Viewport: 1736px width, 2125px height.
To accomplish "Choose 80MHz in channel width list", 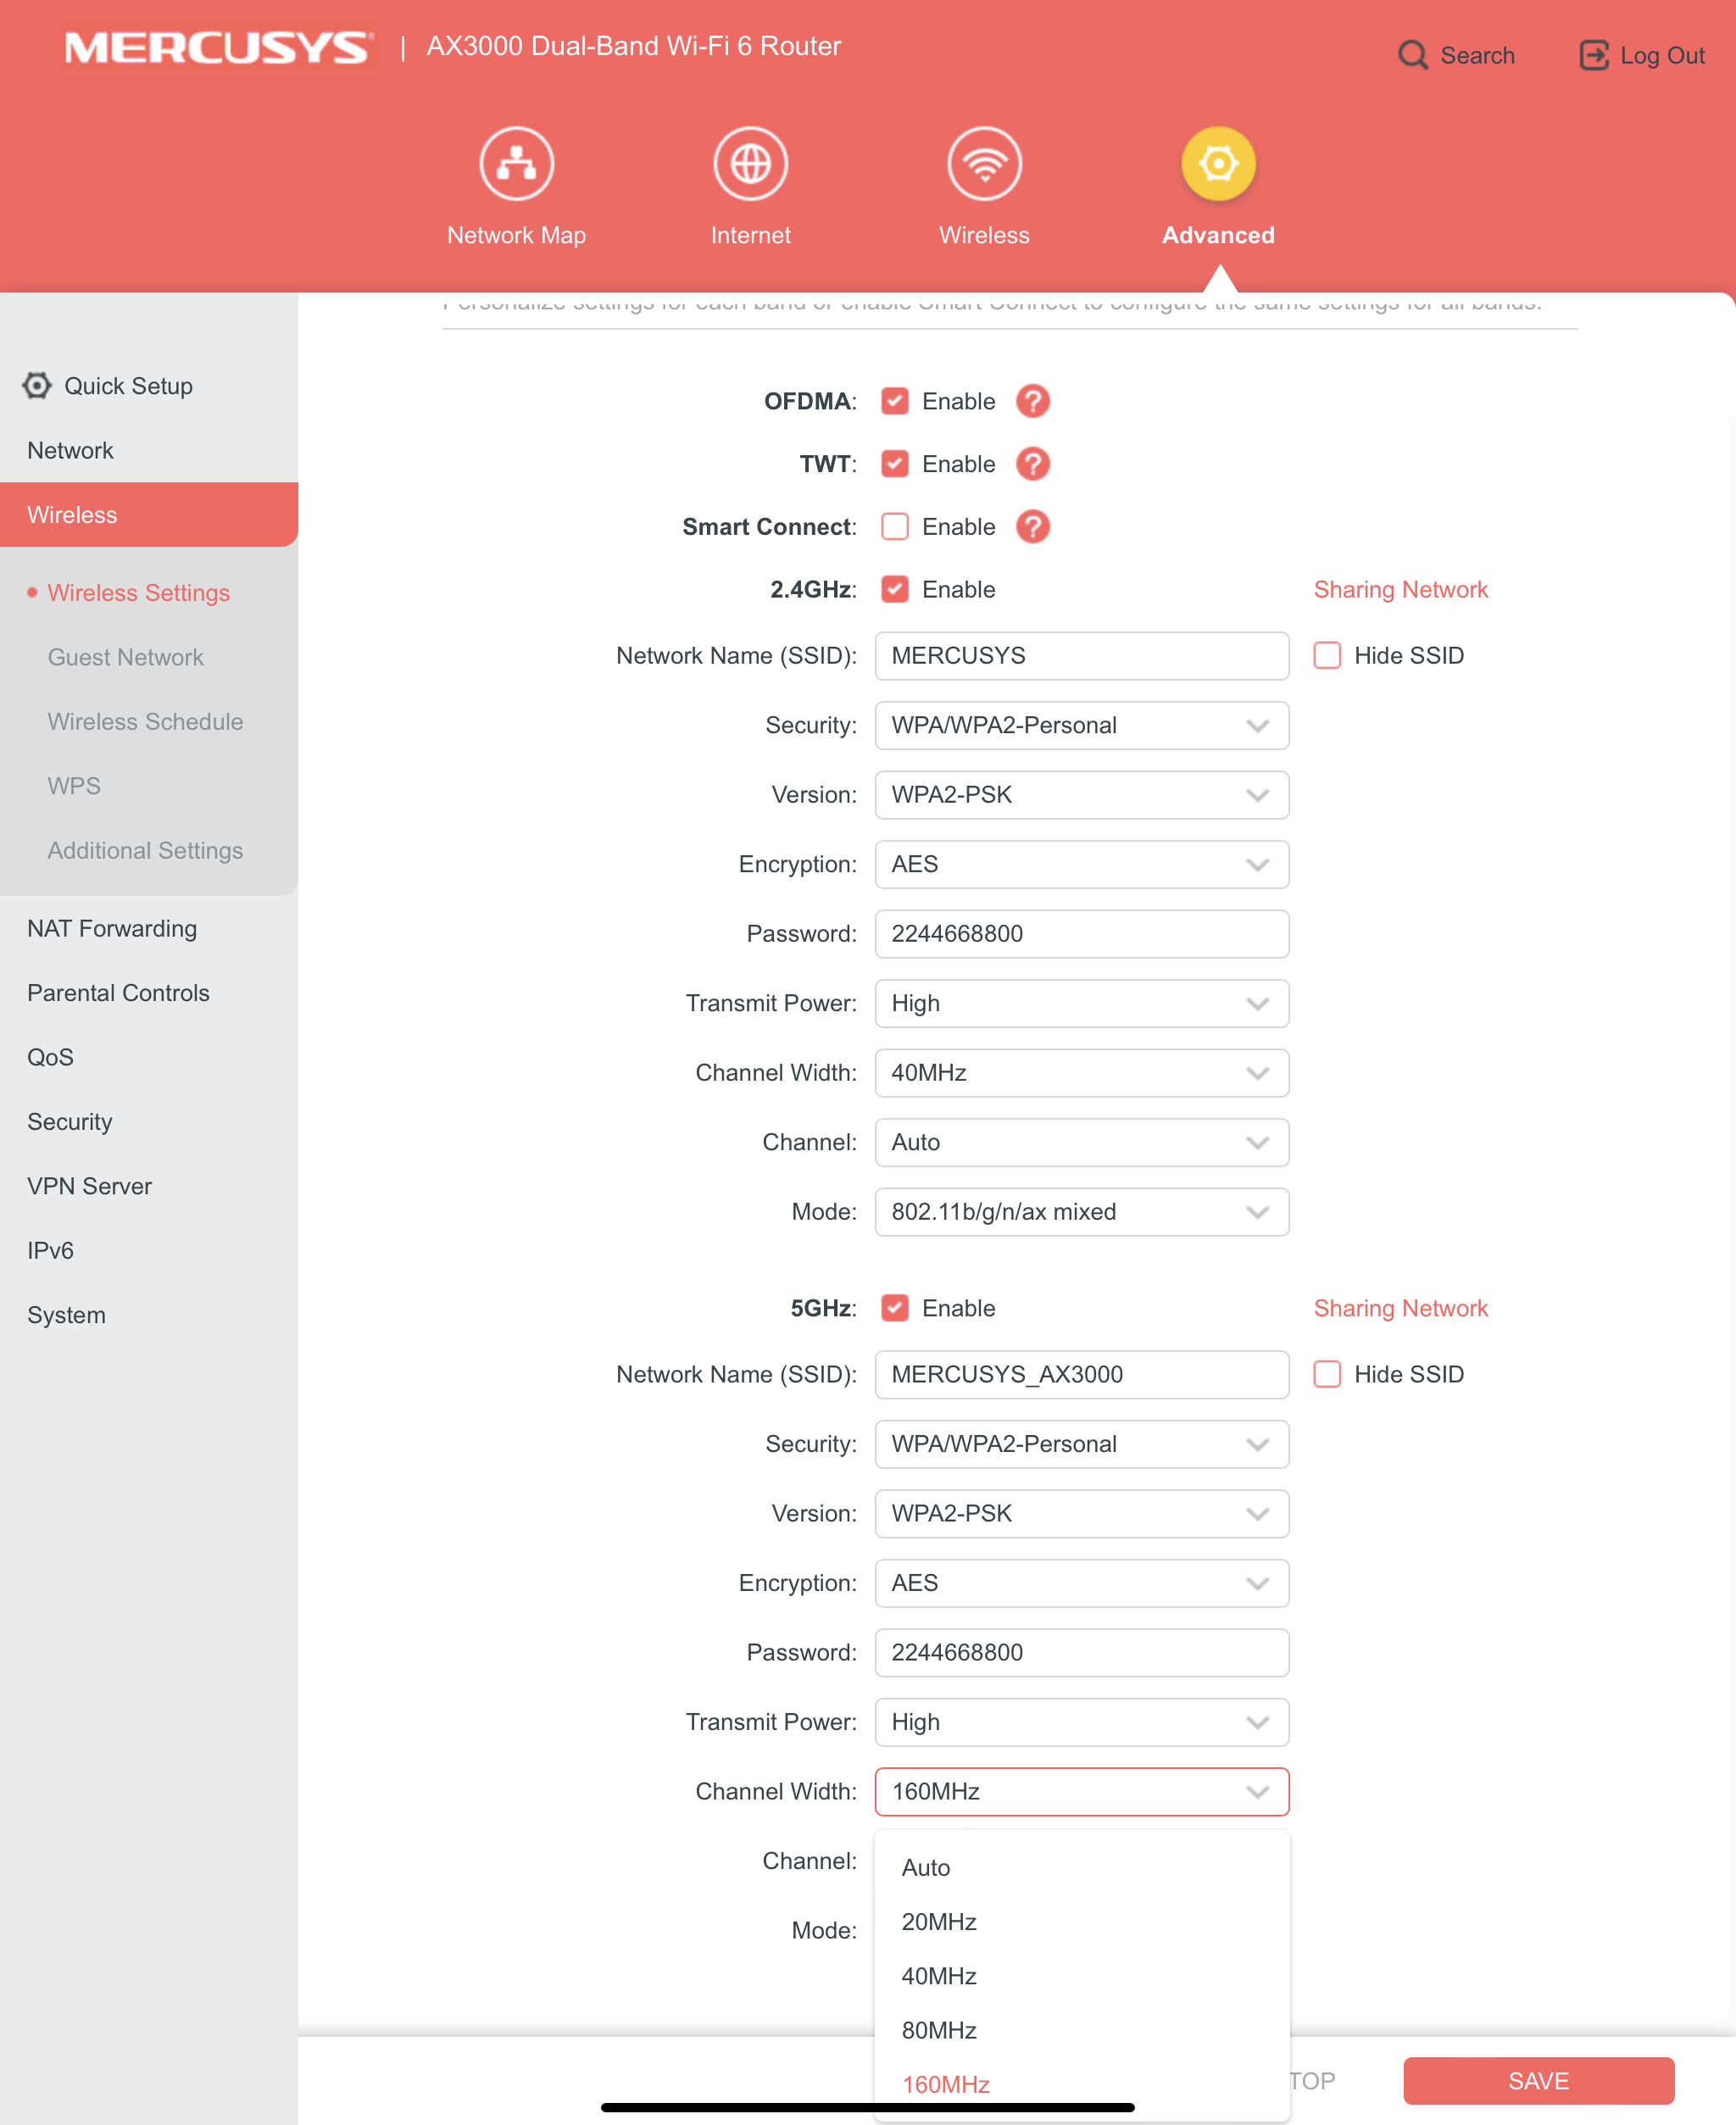I will (x=1081, y=2030).
